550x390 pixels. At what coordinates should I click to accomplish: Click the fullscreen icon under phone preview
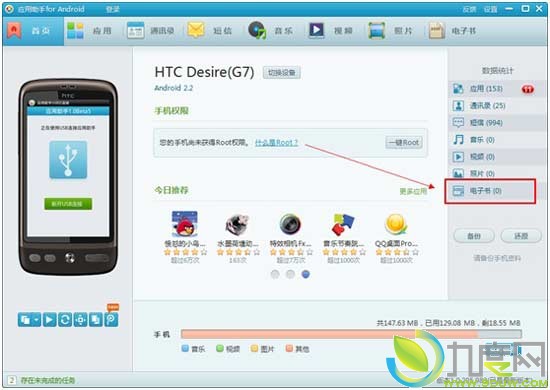click(x=80, y=320)
